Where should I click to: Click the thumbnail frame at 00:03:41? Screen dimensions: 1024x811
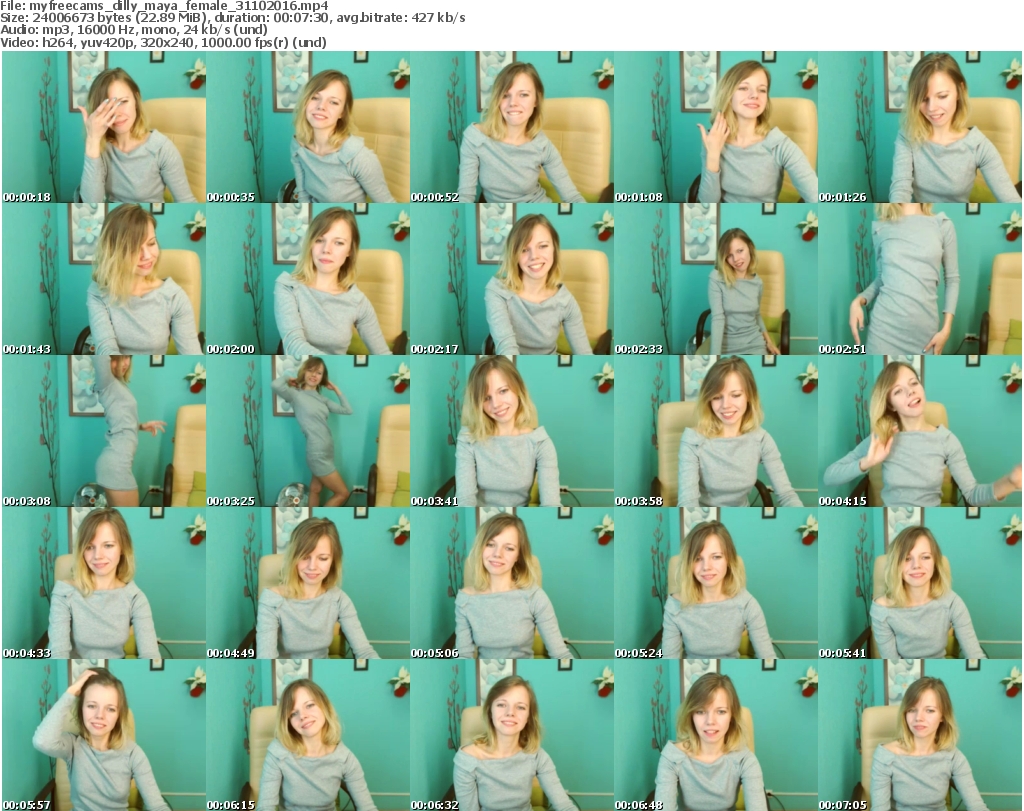[512, 431]
